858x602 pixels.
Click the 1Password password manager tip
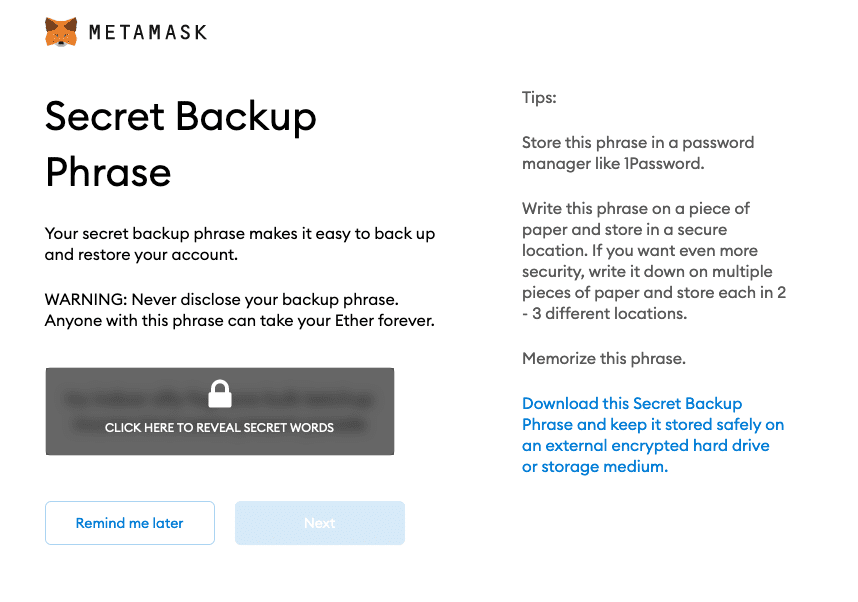pyautogui.click(x=638, y=153)
